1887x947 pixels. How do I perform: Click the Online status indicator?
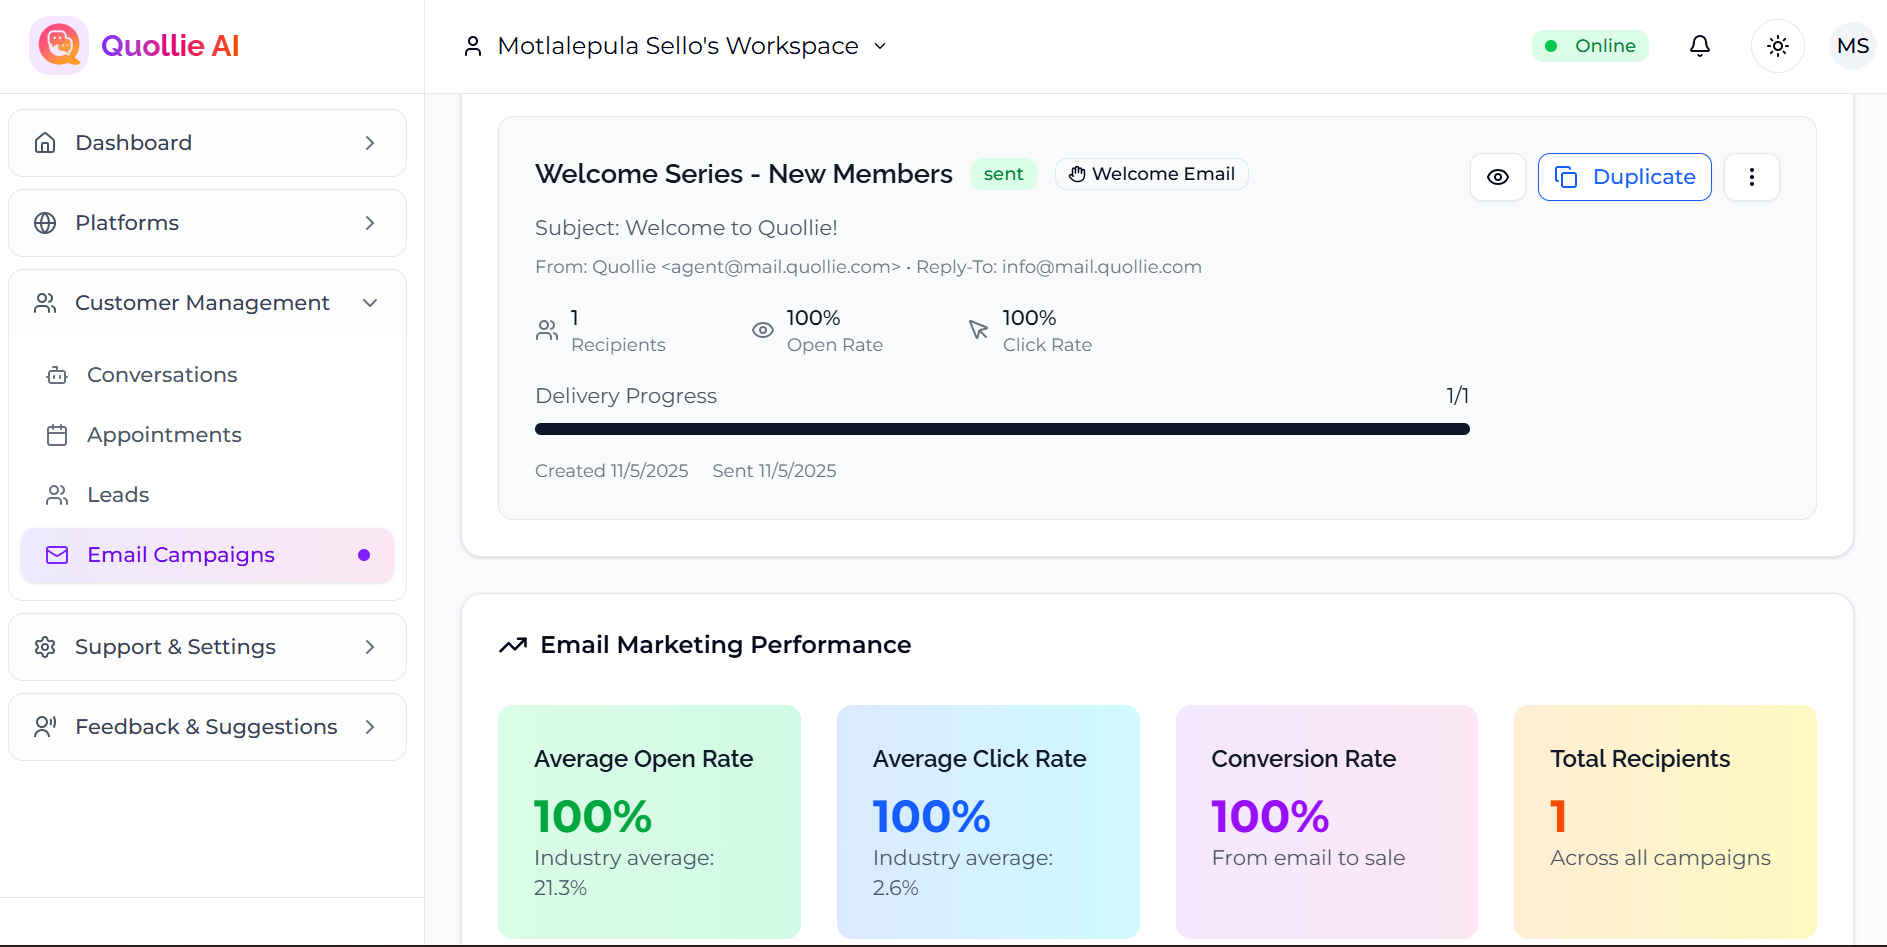pos(1590,46)
